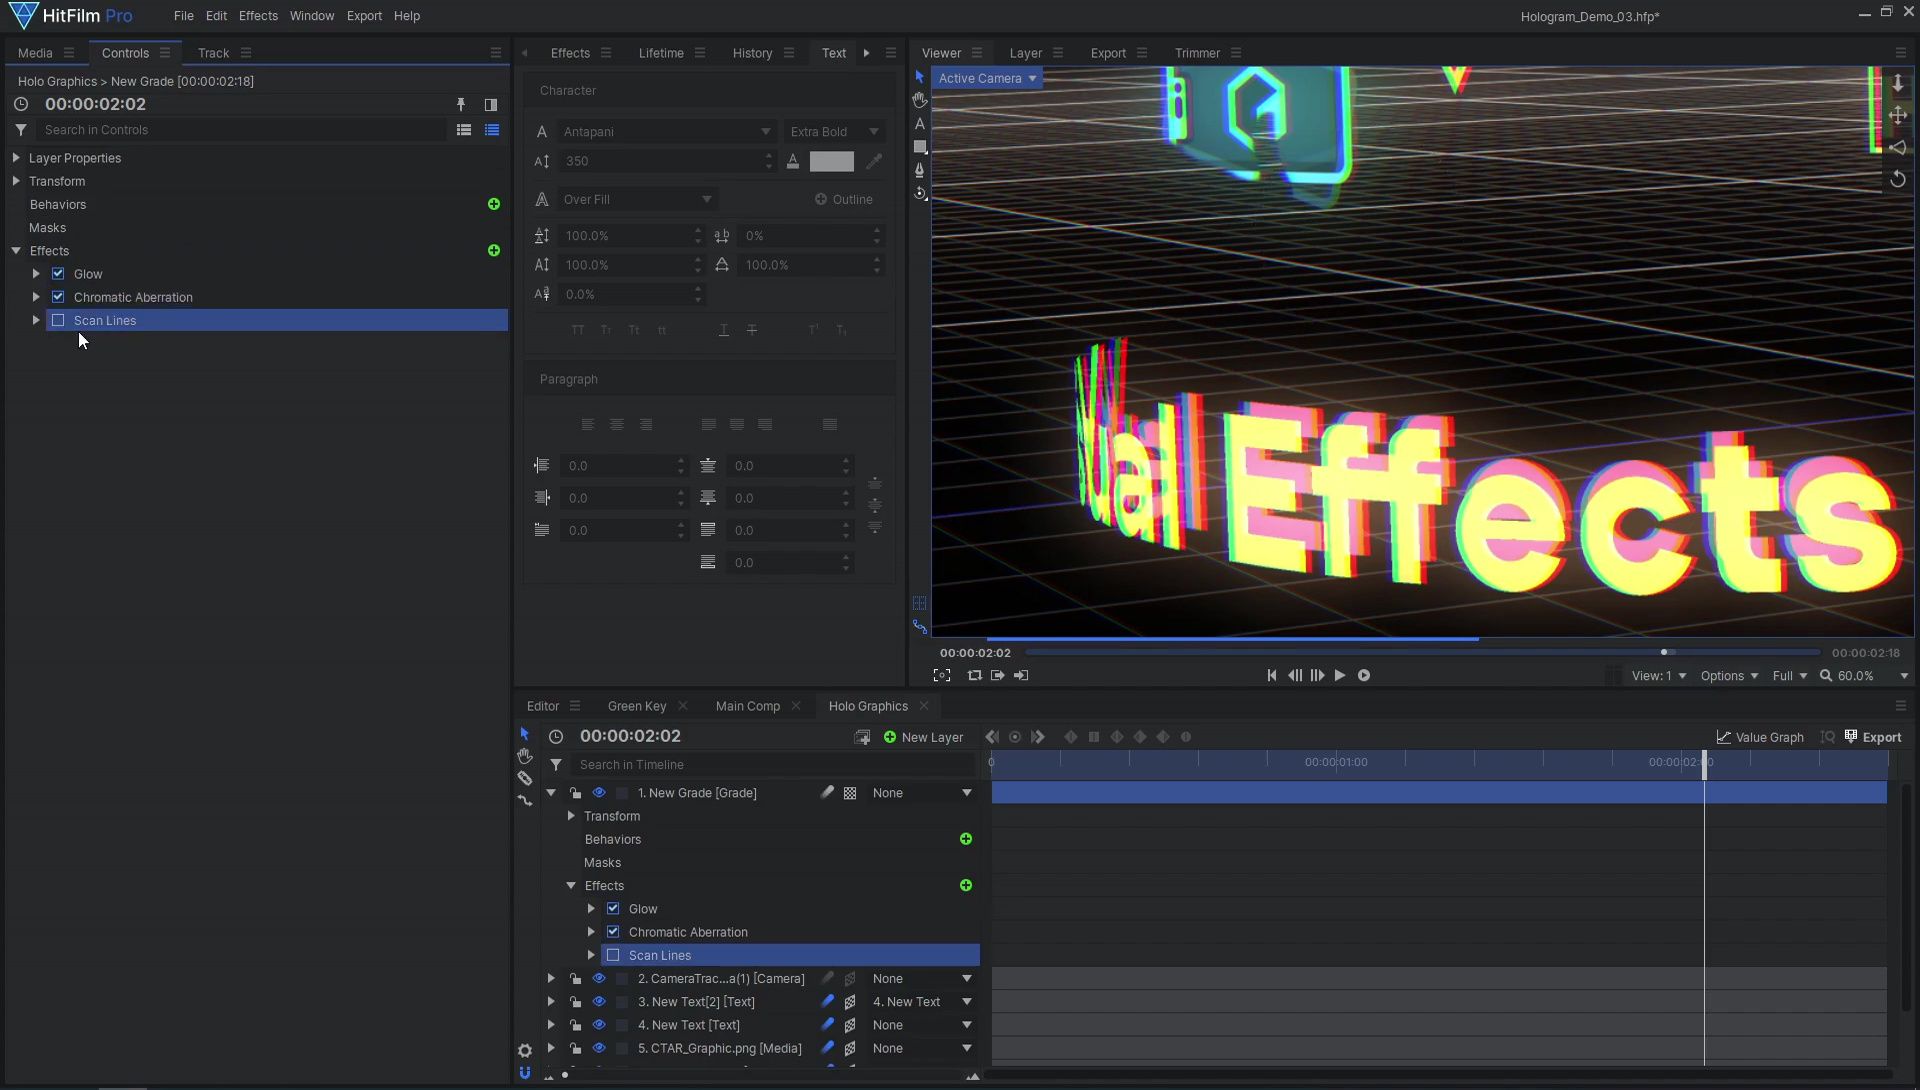Add a new effect with Controls plus icon
The width and height of the screenshot is (1920, 1090).
pyautogui.click(x=494, y=251)
